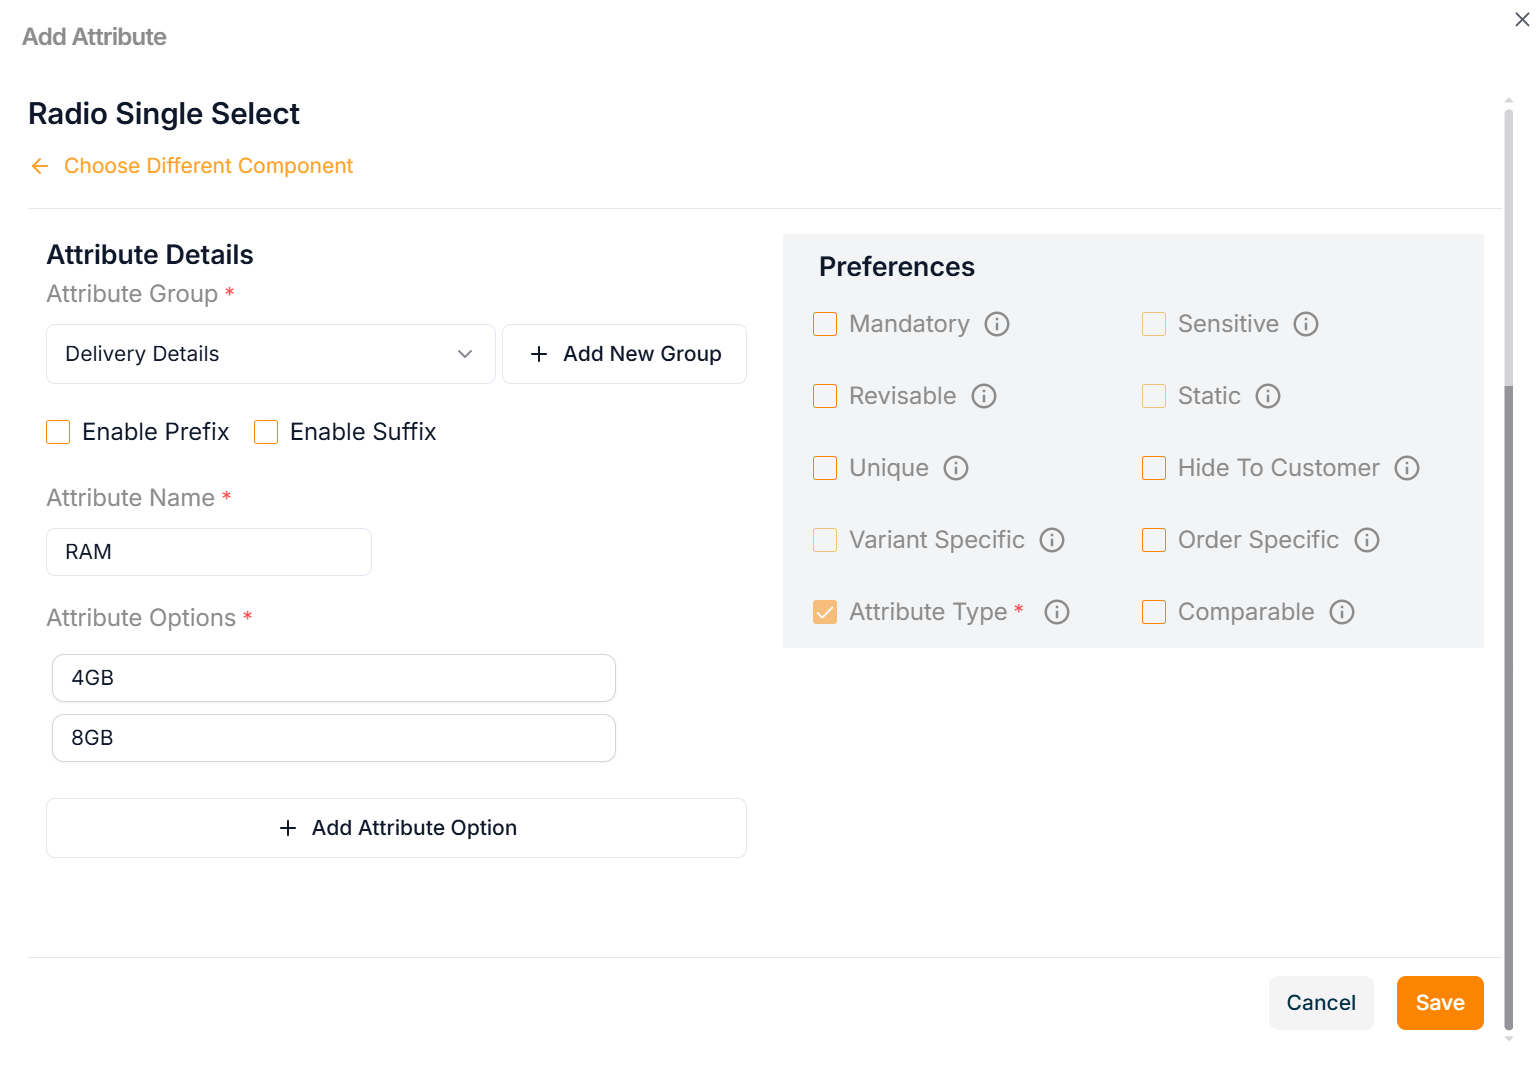Click the info icon next to Unique
Screen dimensions: 1536x1085
click(x=956, y=468)
